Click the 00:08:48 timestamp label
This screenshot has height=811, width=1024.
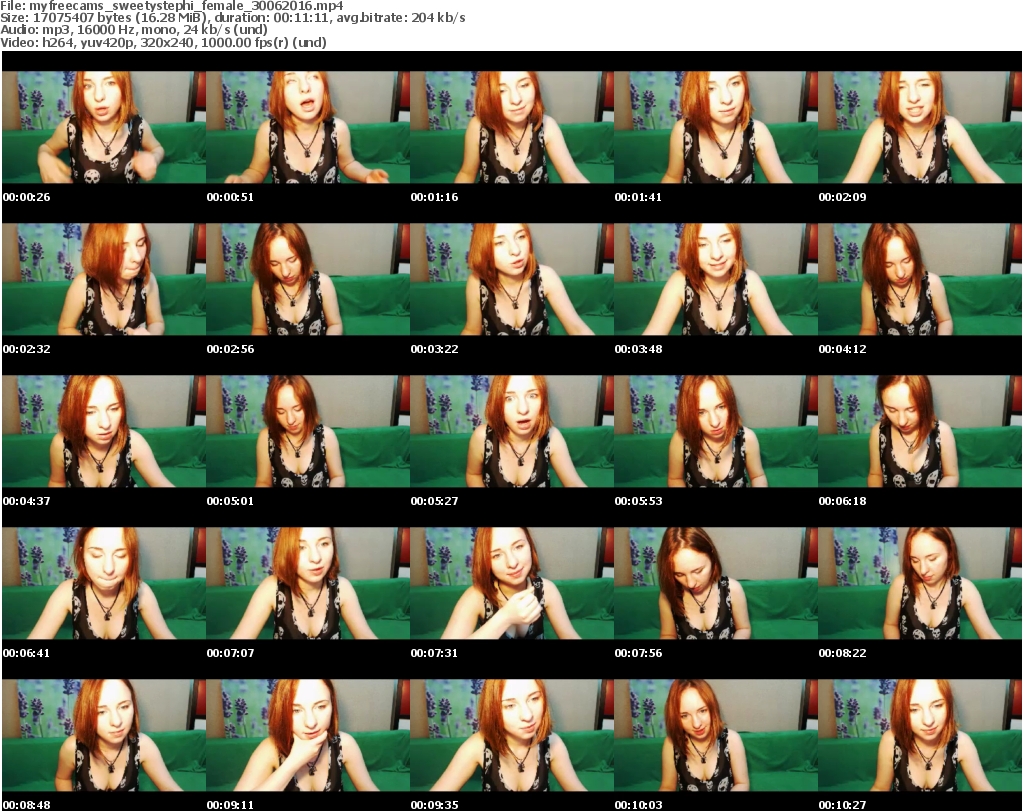(x=27, y=805)
